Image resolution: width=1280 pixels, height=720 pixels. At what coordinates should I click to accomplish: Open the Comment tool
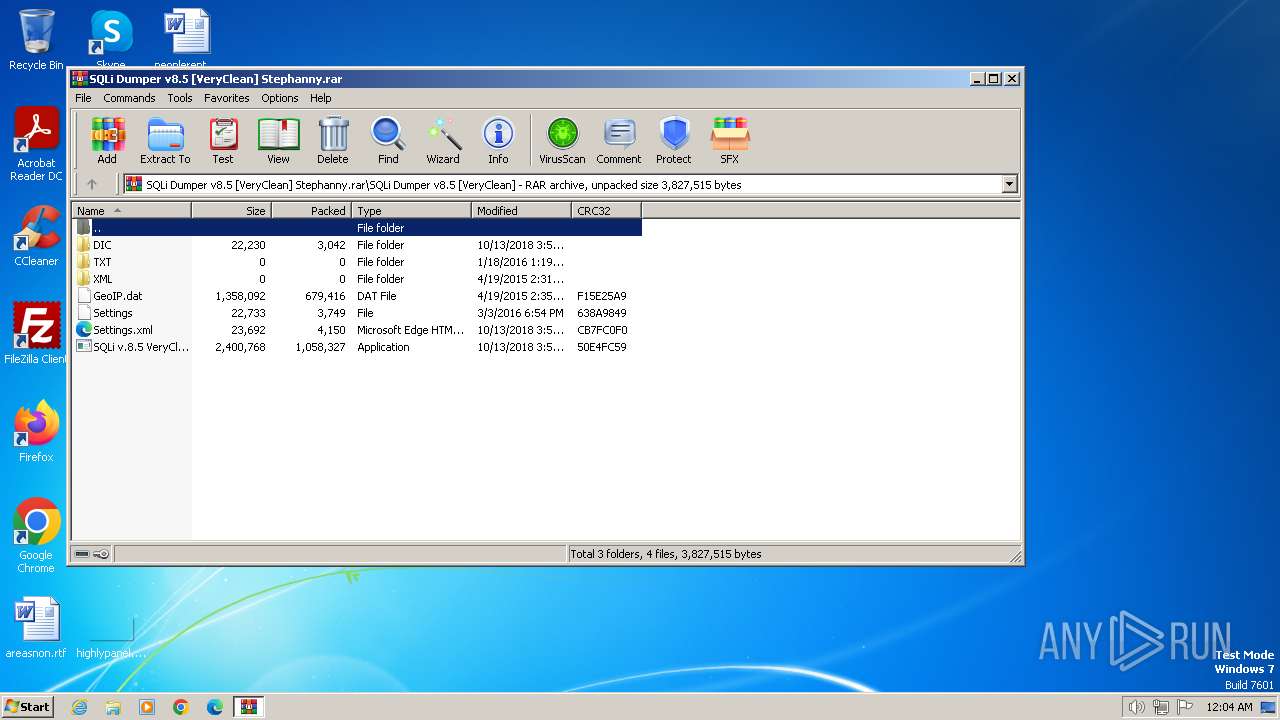(x=619, y=140)
